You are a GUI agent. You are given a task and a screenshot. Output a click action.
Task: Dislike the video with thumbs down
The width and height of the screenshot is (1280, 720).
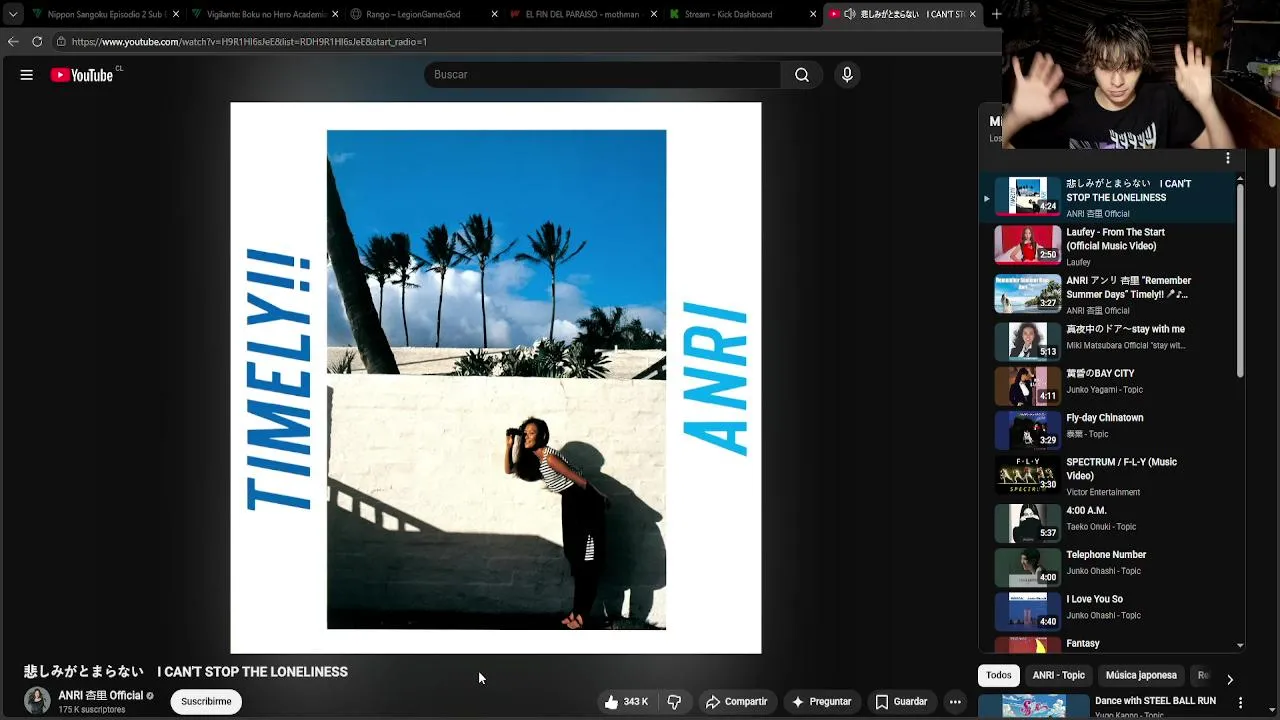coord(674,702)
